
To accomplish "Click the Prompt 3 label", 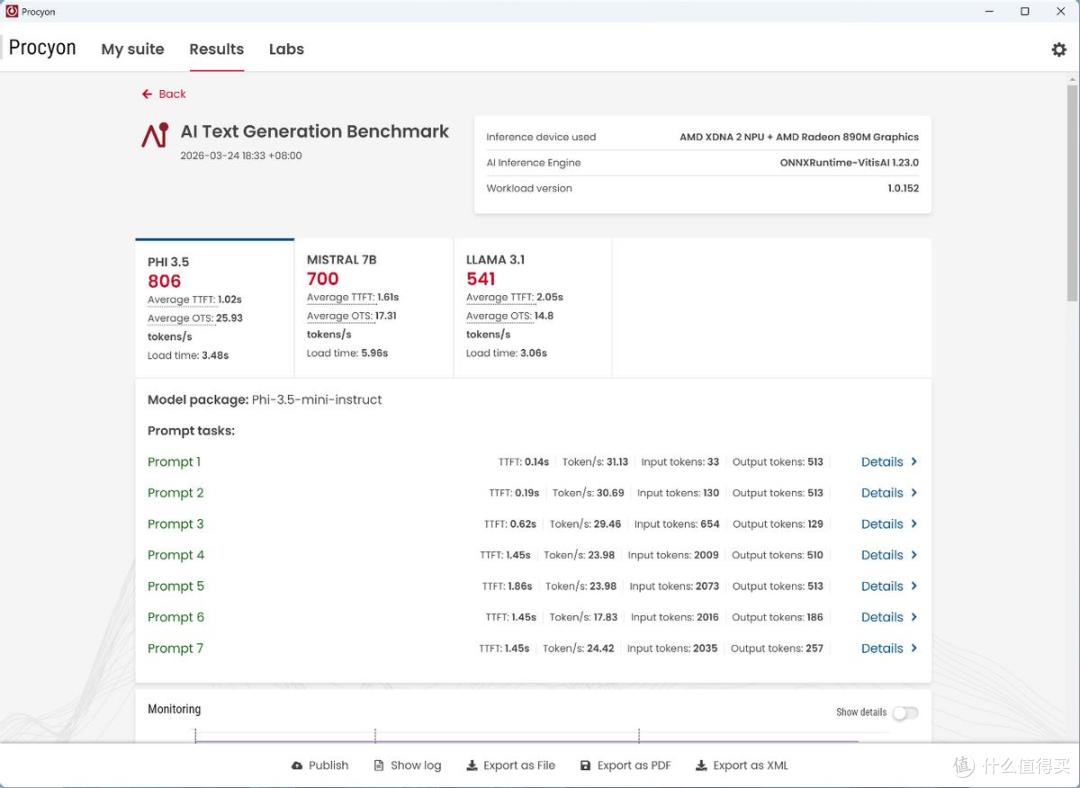I will [x=176, y=523].
